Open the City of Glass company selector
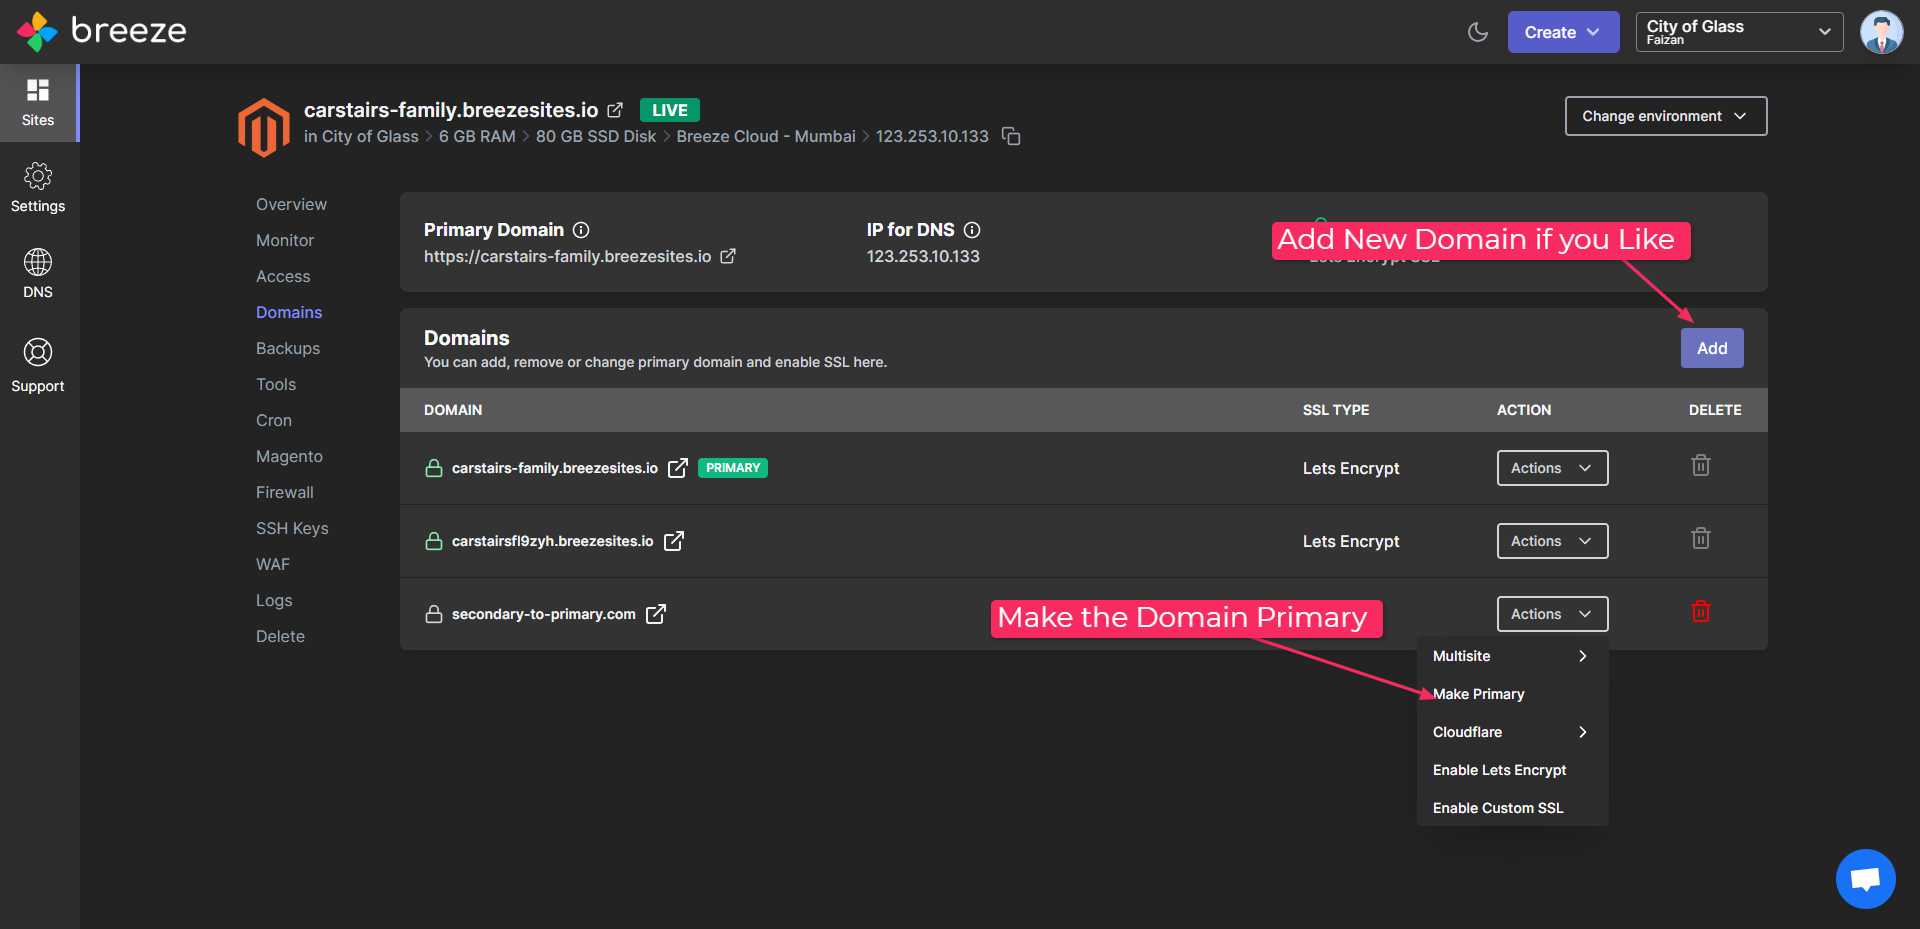 click(1739, 32)
